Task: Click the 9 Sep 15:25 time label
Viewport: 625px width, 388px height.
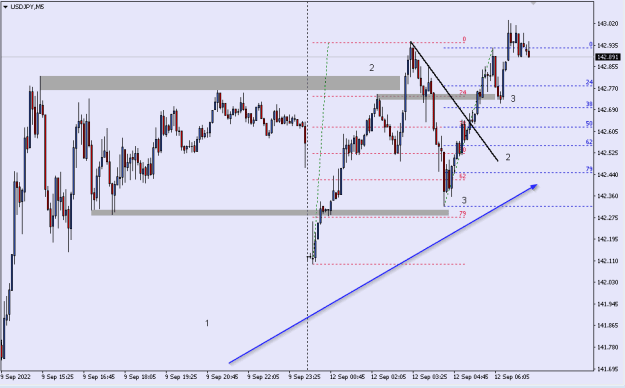Action: [x=57, y=376]
